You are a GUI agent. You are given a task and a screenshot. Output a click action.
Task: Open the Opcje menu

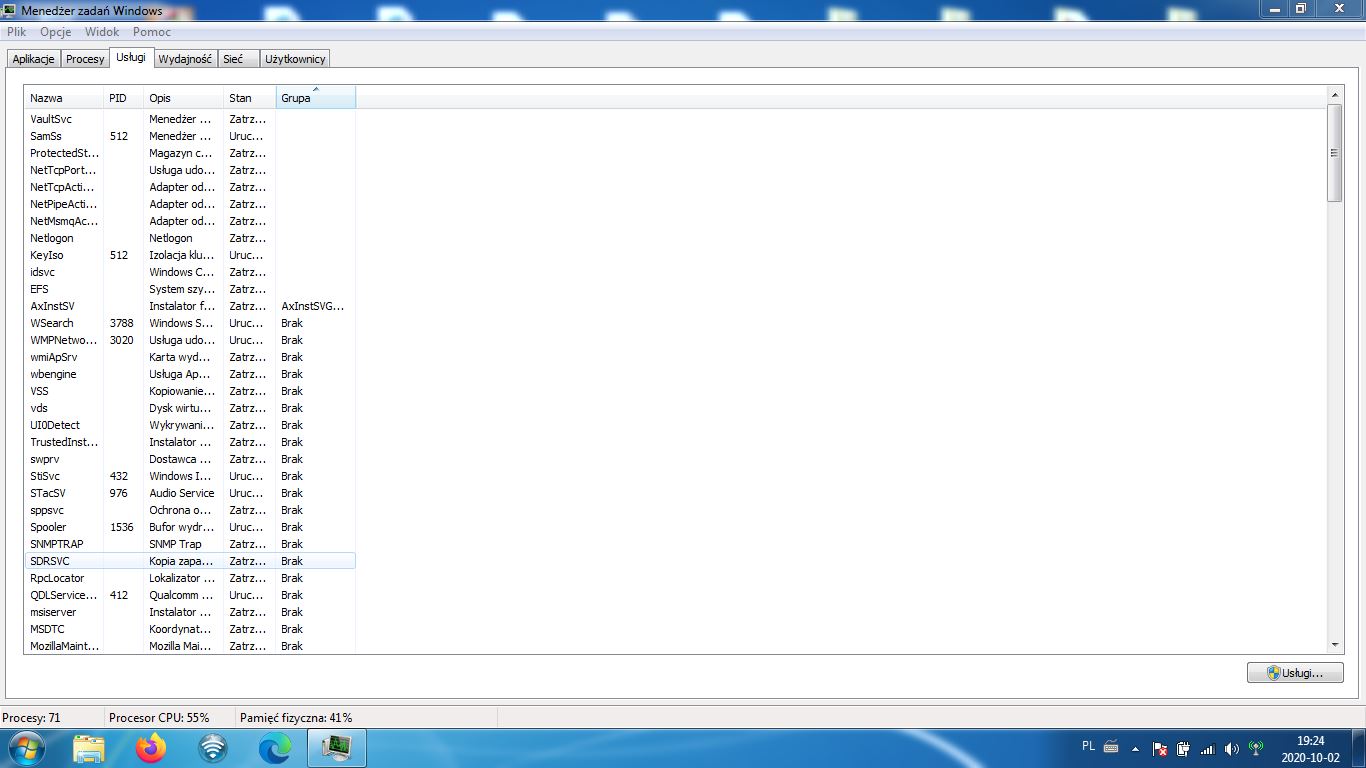(x=55, y=32)
